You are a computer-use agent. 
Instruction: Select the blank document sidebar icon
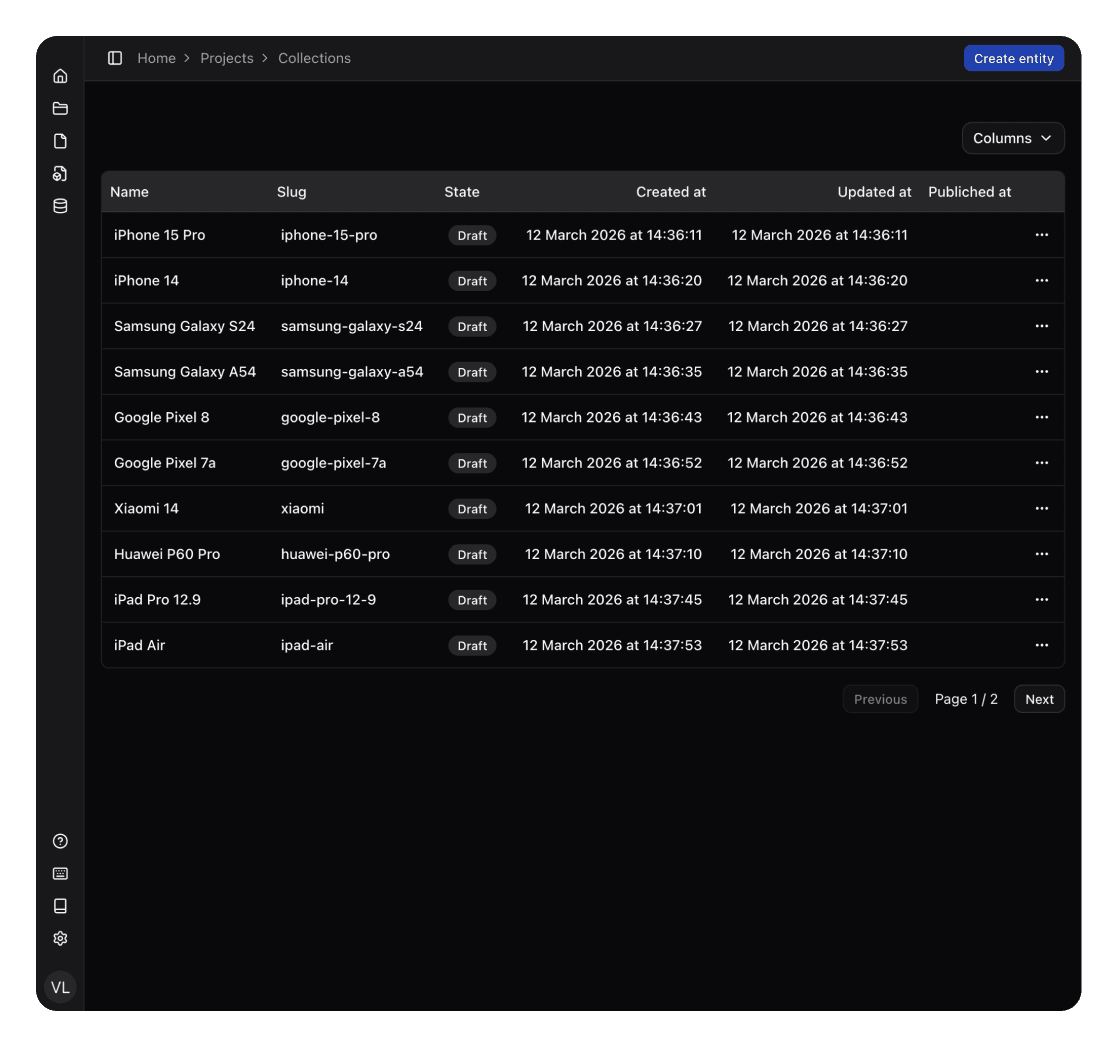click(60, 141)
